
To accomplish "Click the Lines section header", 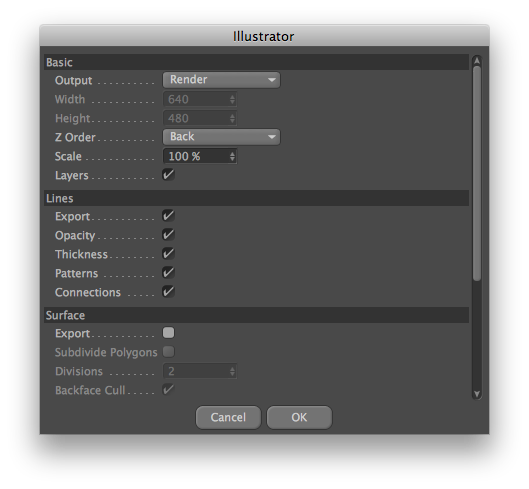I will click(256, 198).
